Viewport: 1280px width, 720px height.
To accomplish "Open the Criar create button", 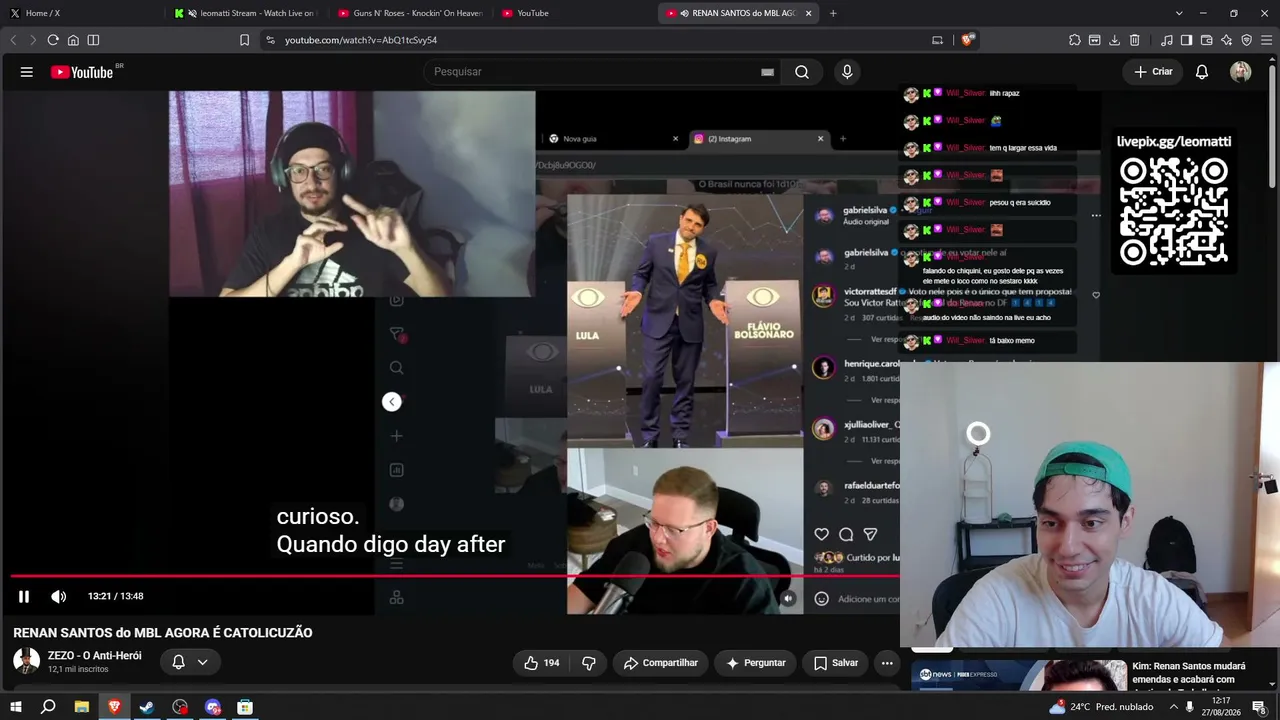I will point(1153,72).
